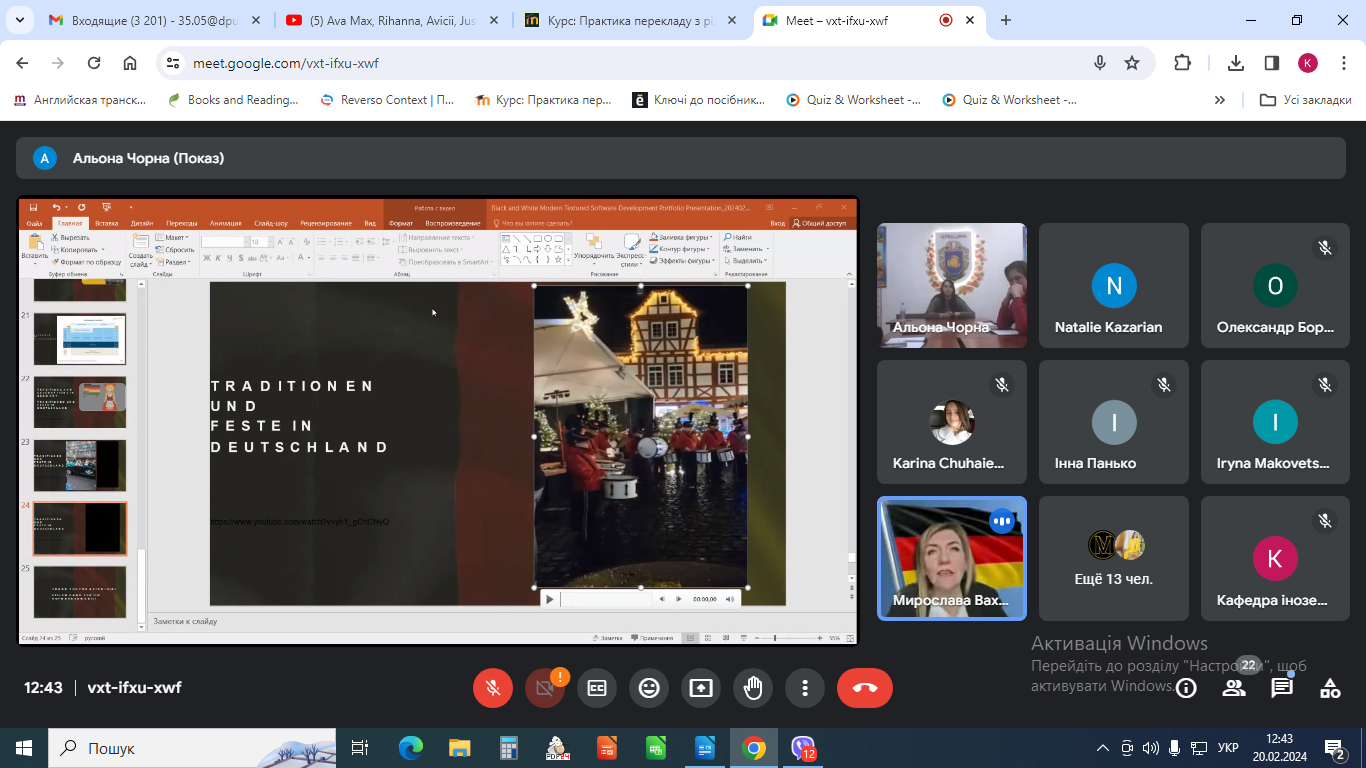The height and width of the screenshot is (768, 1366).
Task: Show hidden system tray icons
Action: (1103, 748)
